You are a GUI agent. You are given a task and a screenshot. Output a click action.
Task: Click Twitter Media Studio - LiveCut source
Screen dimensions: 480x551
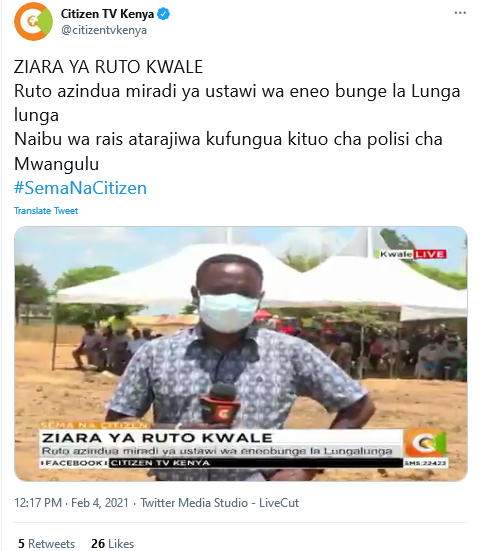click(x=220, y=503)
